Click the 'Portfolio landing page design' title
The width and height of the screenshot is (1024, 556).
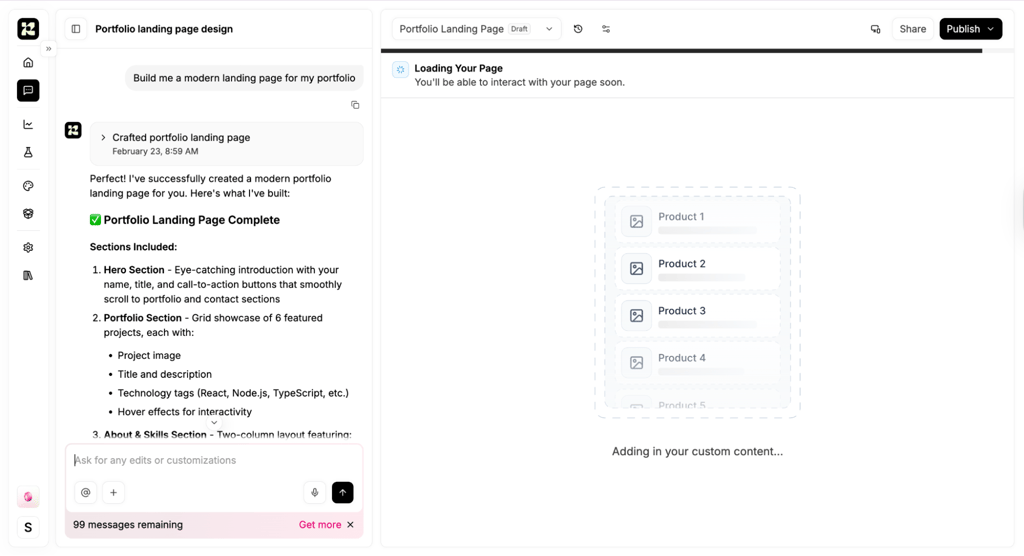click(164, 29)
